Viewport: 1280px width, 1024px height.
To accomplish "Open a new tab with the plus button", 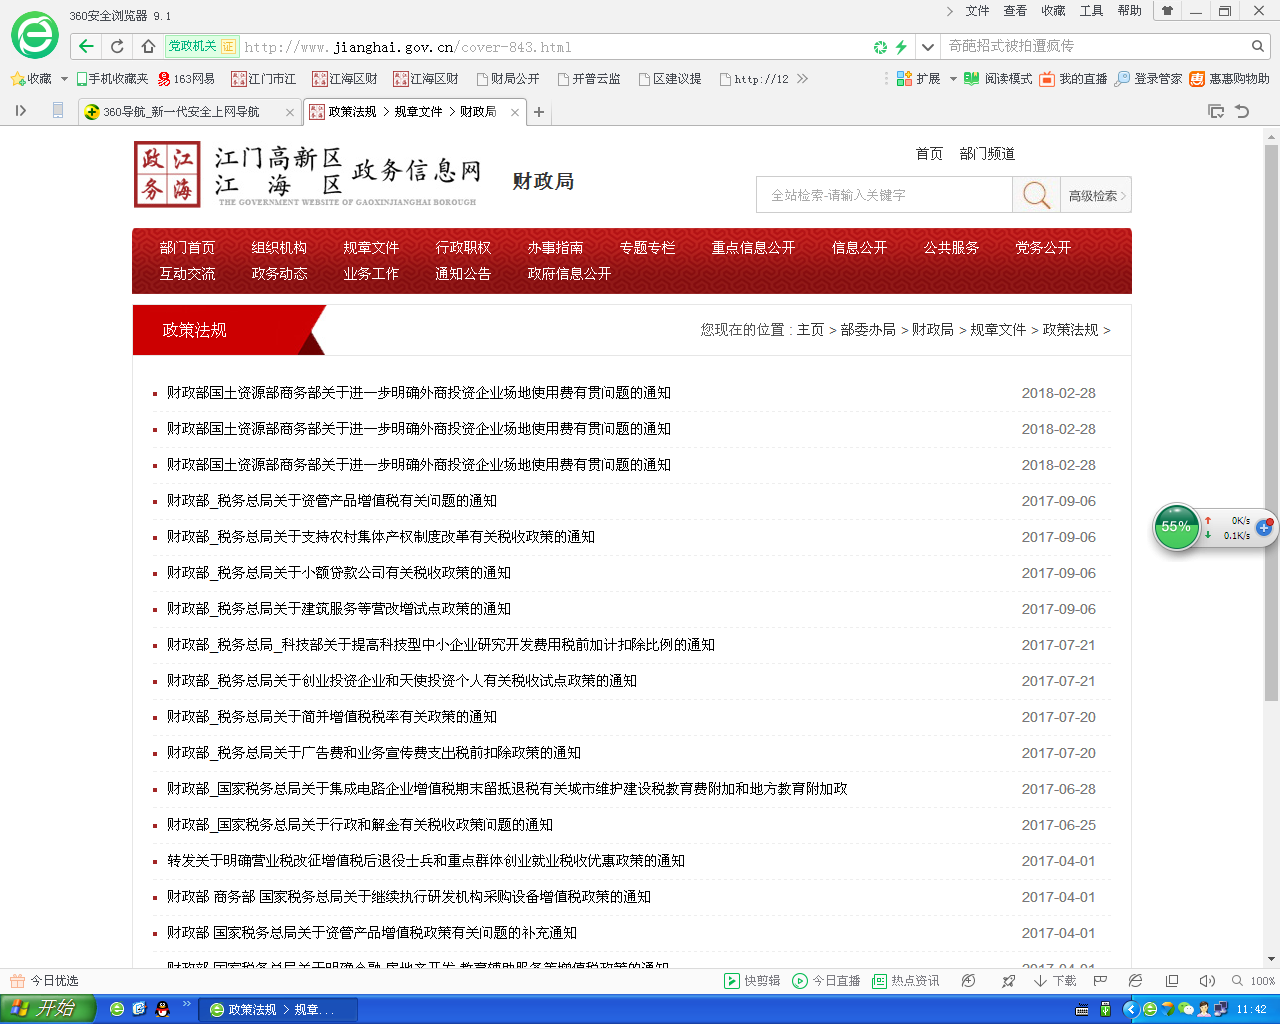I will (539, 112).
